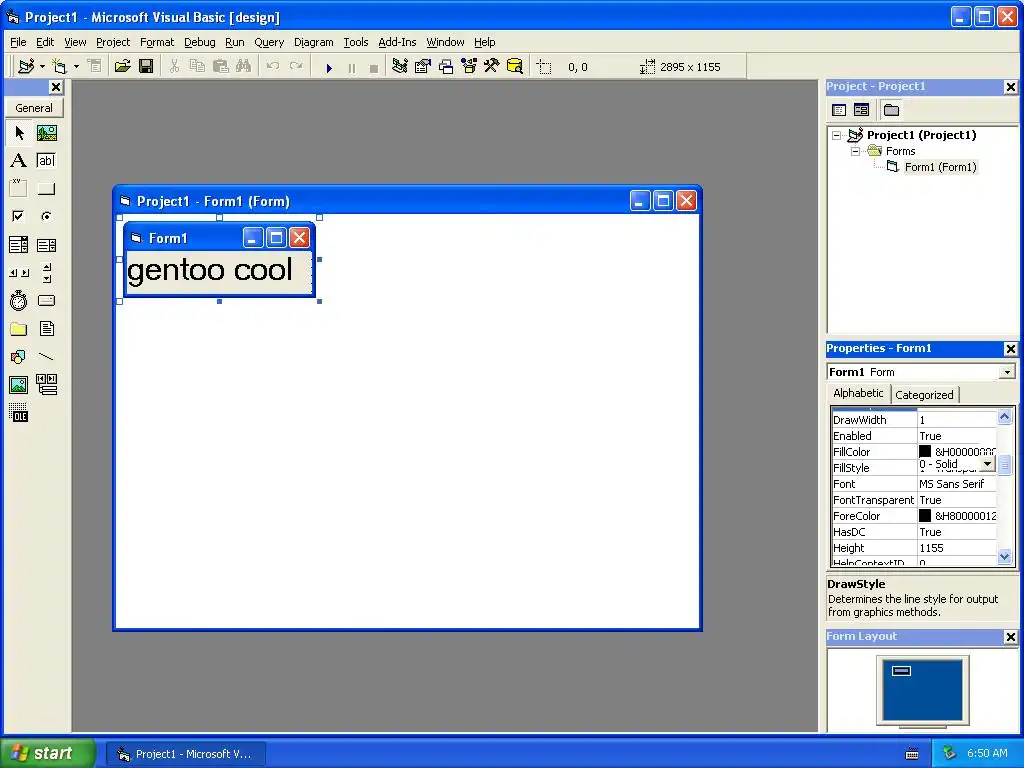Select the HScrollBar control tool
1024x768 pixels.
[19, 273]
